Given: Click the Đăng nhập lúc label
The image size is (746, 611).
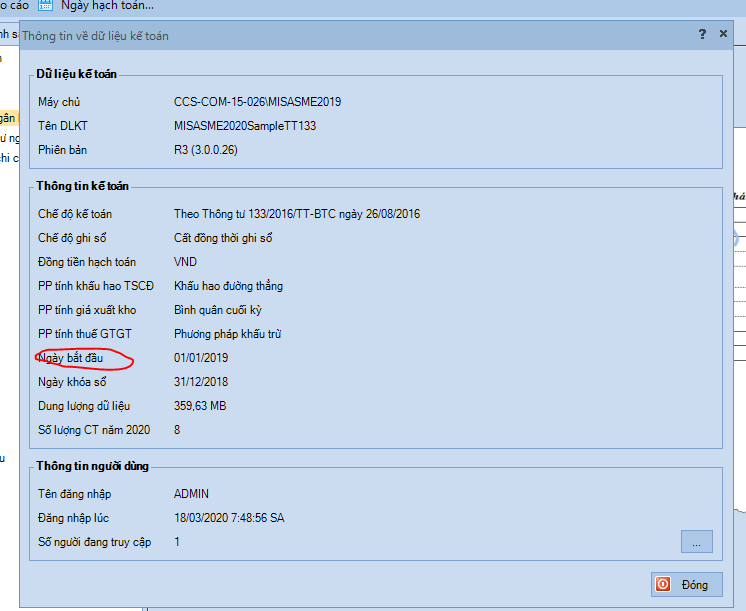Looking at the screenshot, I should click(x=73, y=518).
